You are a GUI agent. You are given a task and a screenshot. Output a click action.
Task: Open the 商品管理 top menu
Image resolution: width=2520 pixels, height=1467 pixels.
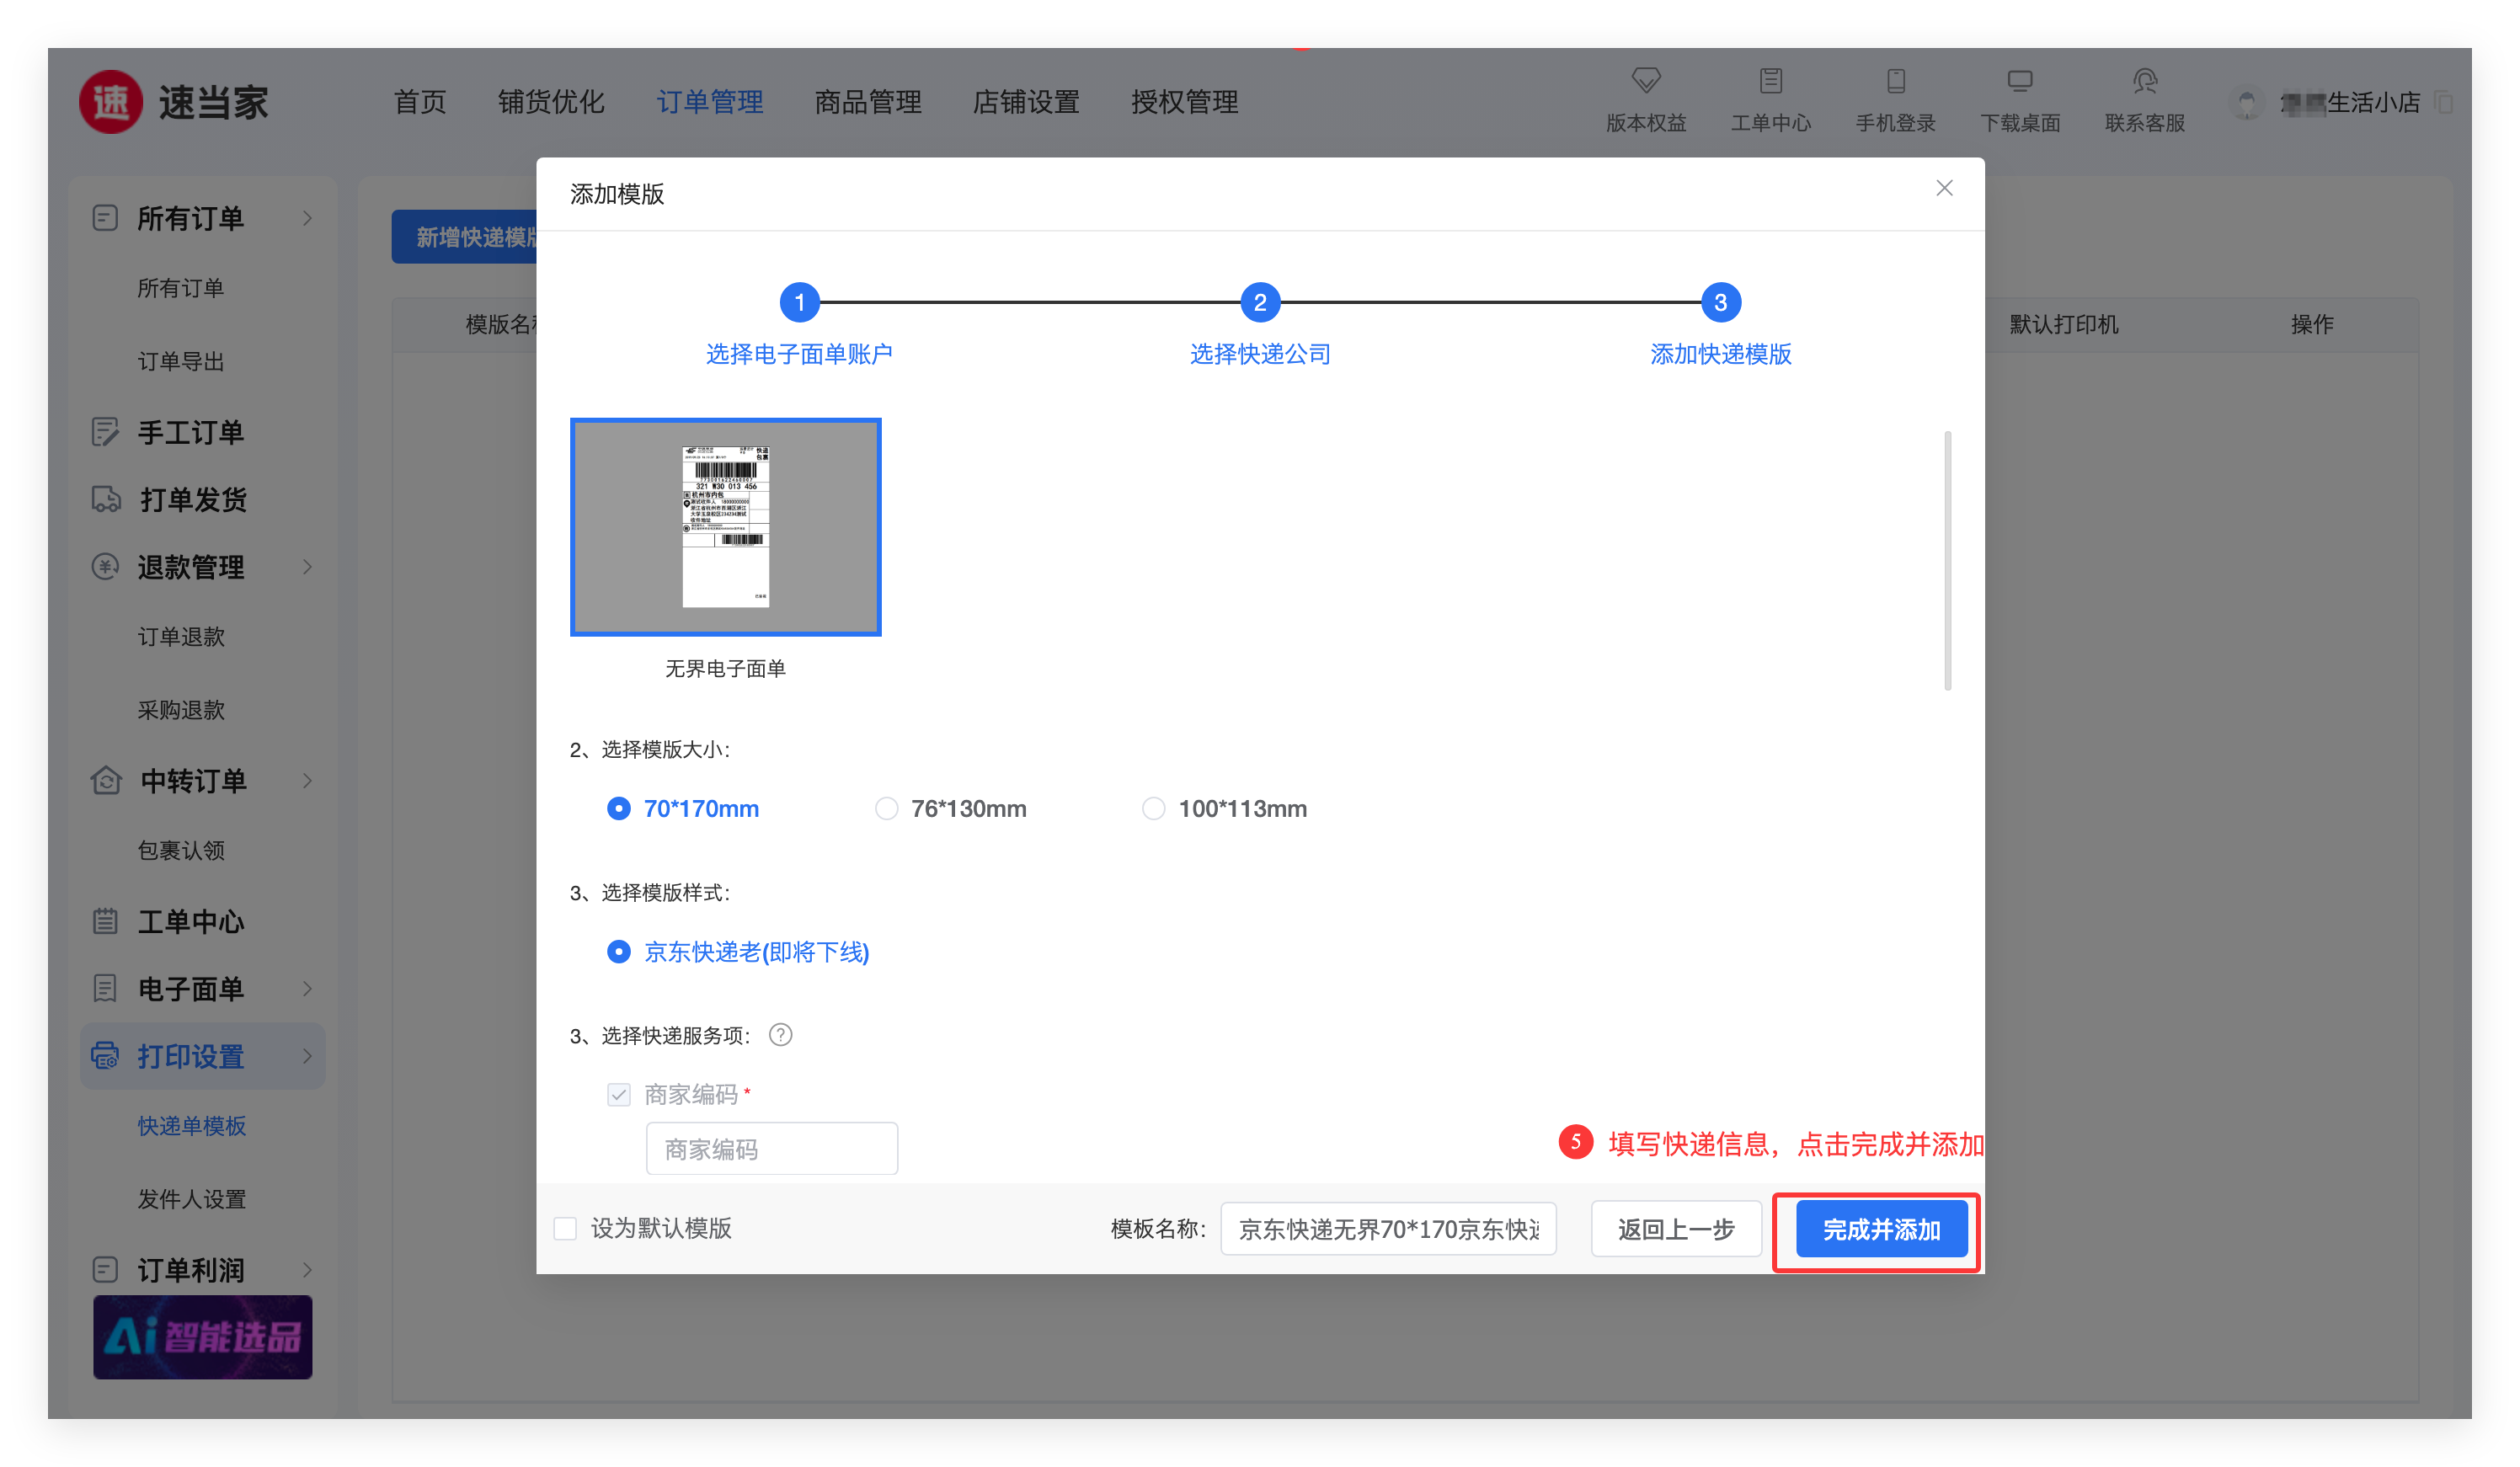(x=867, y=102)
